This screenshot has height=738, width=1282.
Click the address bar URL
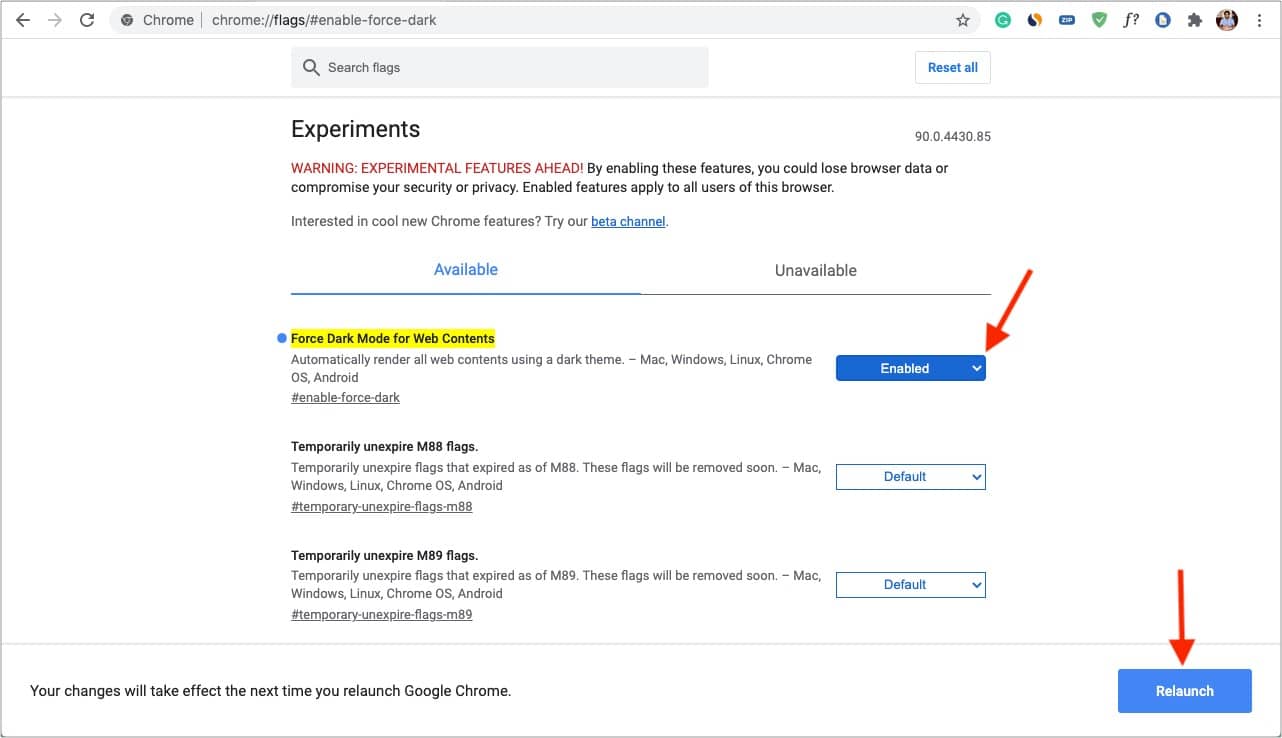point(323,20)
